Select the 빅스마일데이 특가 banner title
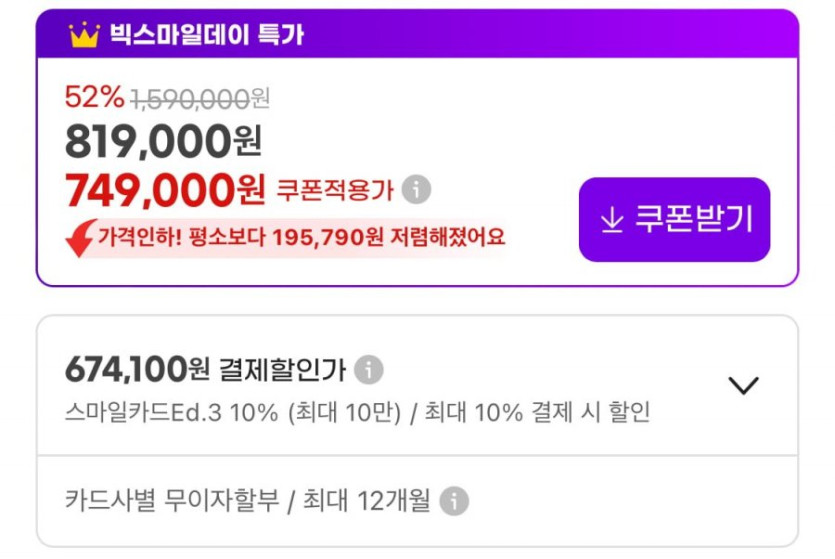This screenshot has height=559, width=835. (207, 35)
